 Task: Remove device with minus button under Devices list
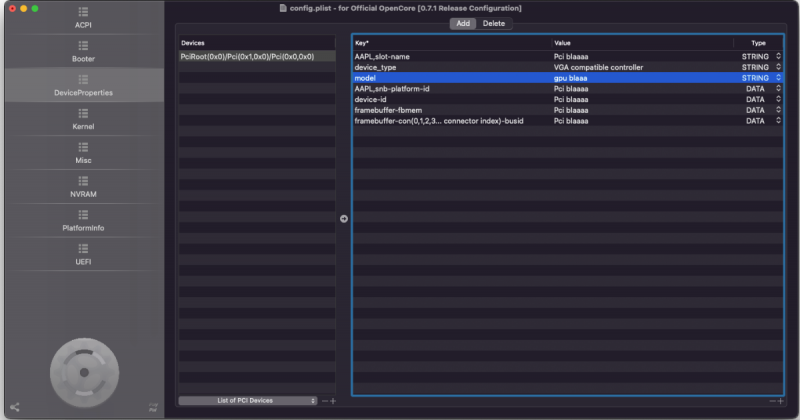point(324,401)
